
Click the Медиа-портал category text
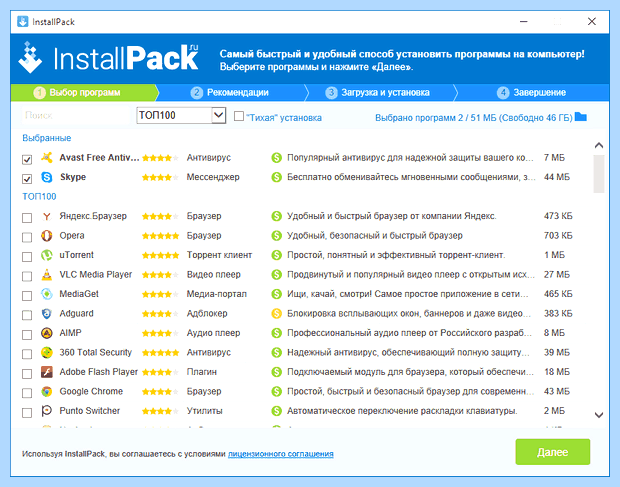(x=217, y=294)
